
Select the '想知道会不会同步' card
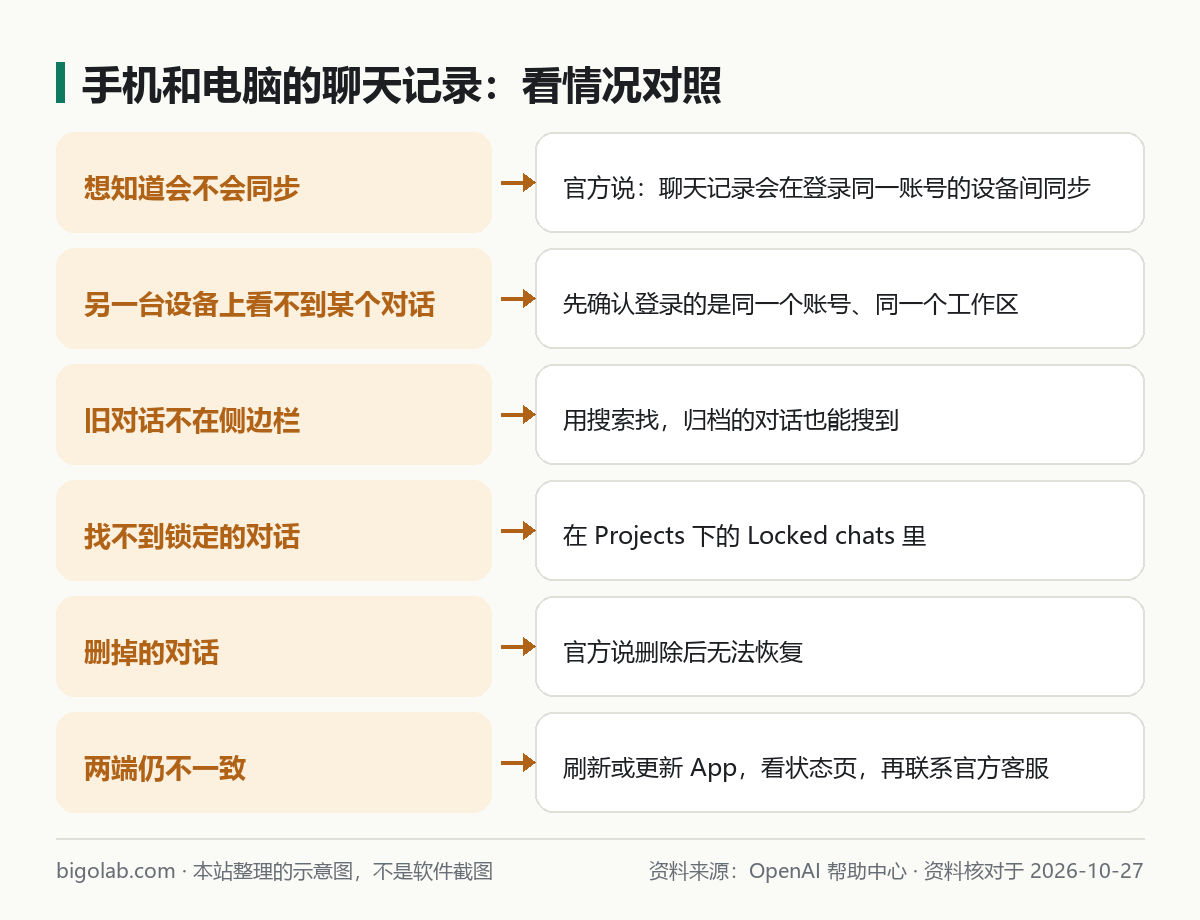(x=274, y=183)
